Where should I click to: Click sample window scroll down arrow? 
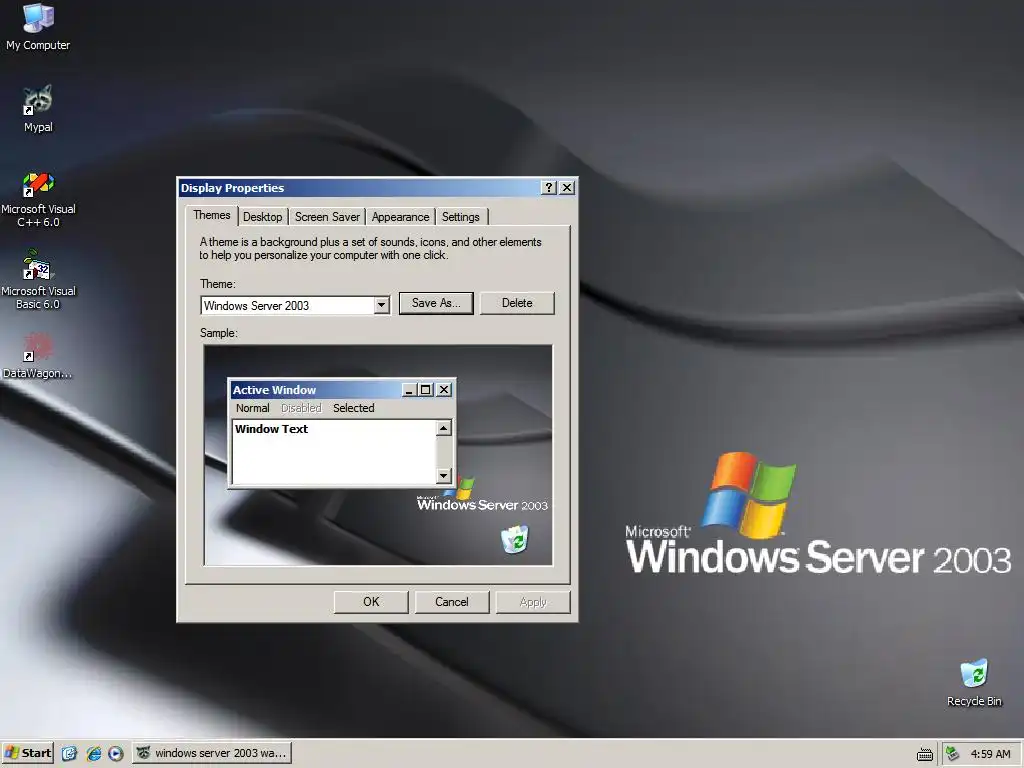click(443, 475)
